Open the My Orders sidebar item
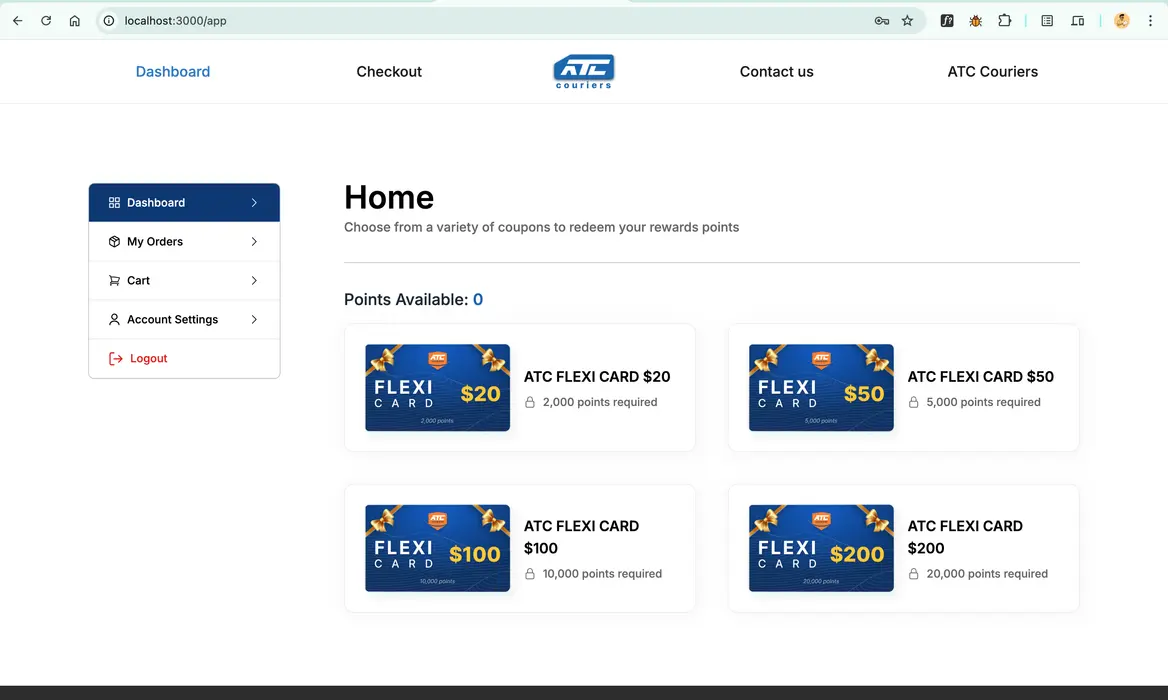Screen dimensions: 1168x700 tap(184, 241)
